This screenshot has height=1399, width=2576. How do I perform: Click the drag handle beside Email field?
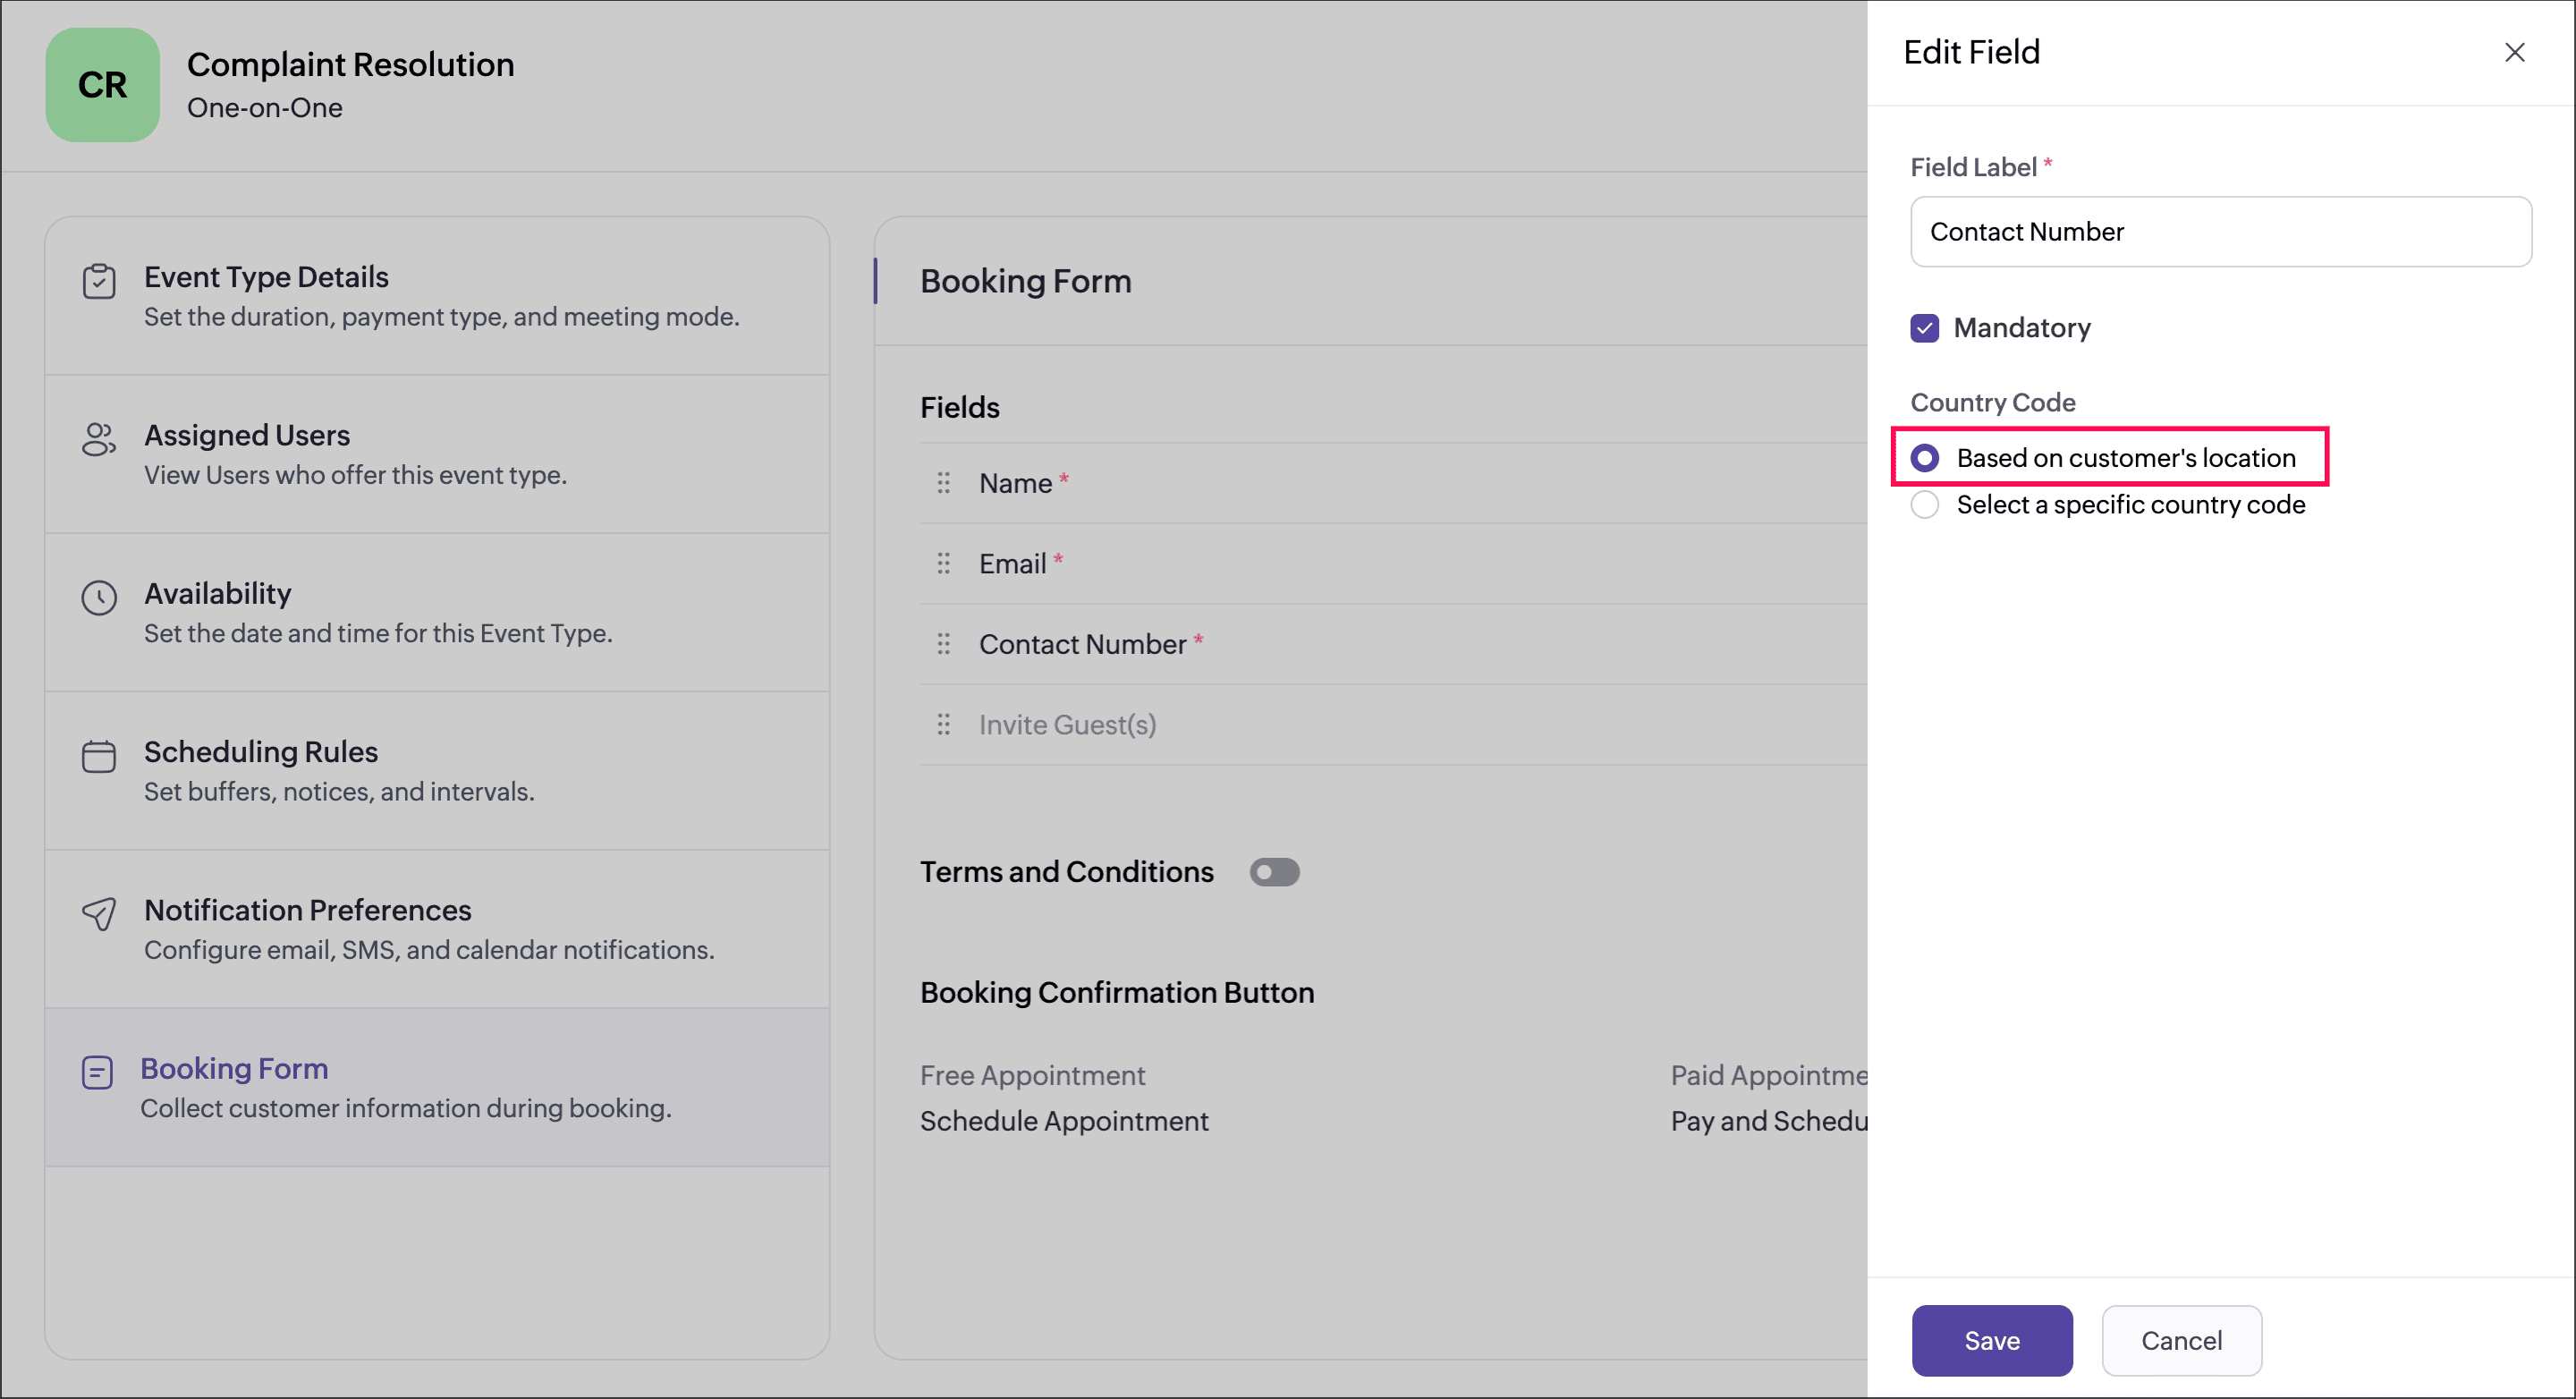coord(943,564)
